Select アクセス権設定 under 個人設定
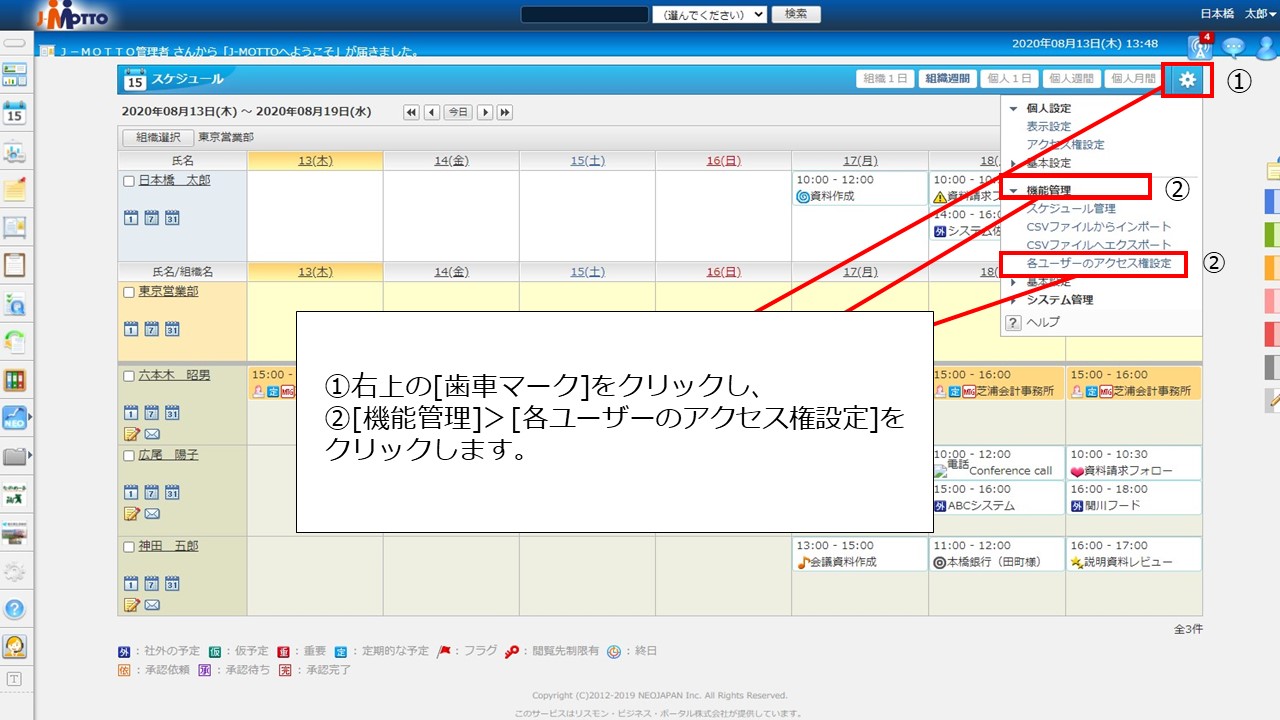 point(1065,145)
